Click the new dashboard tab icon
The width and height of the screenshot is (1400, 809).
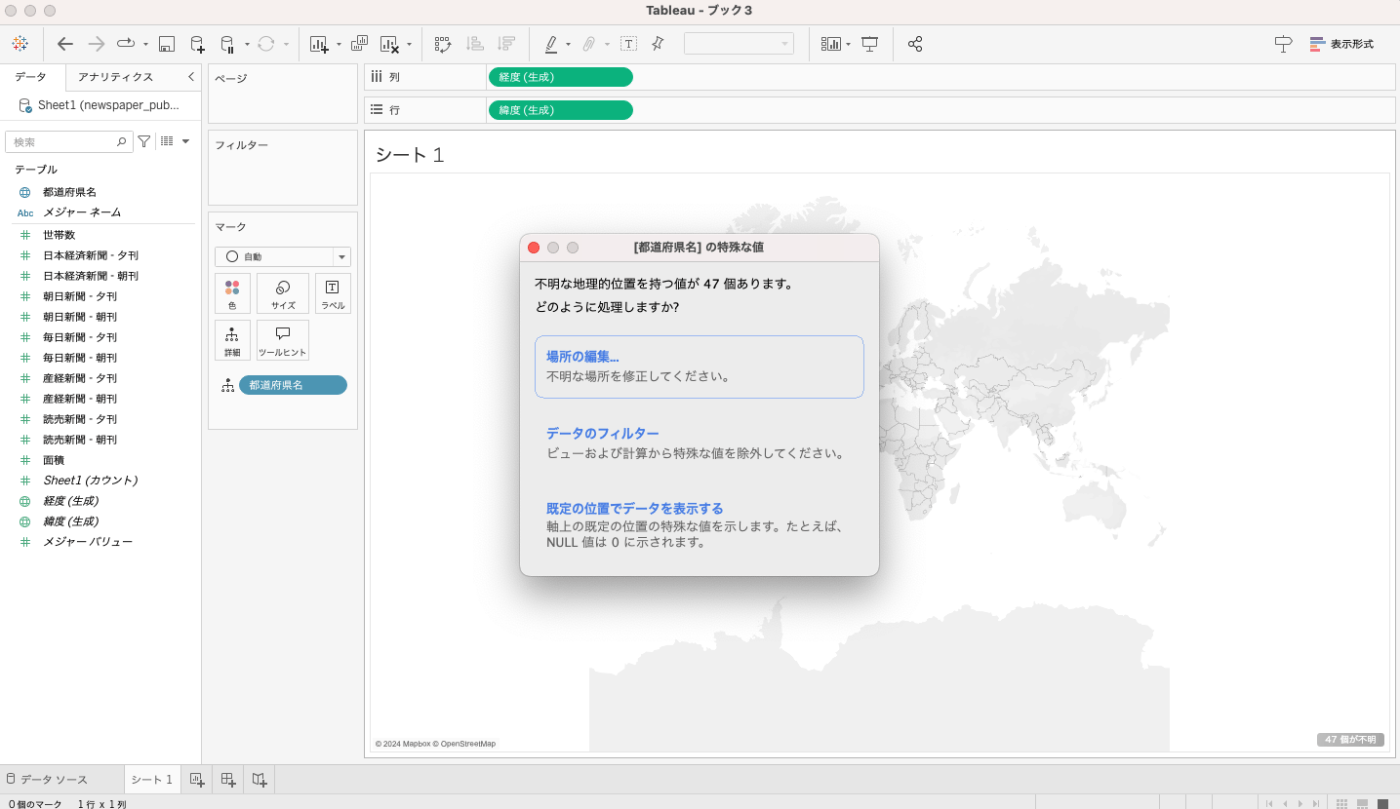[228, 780]
